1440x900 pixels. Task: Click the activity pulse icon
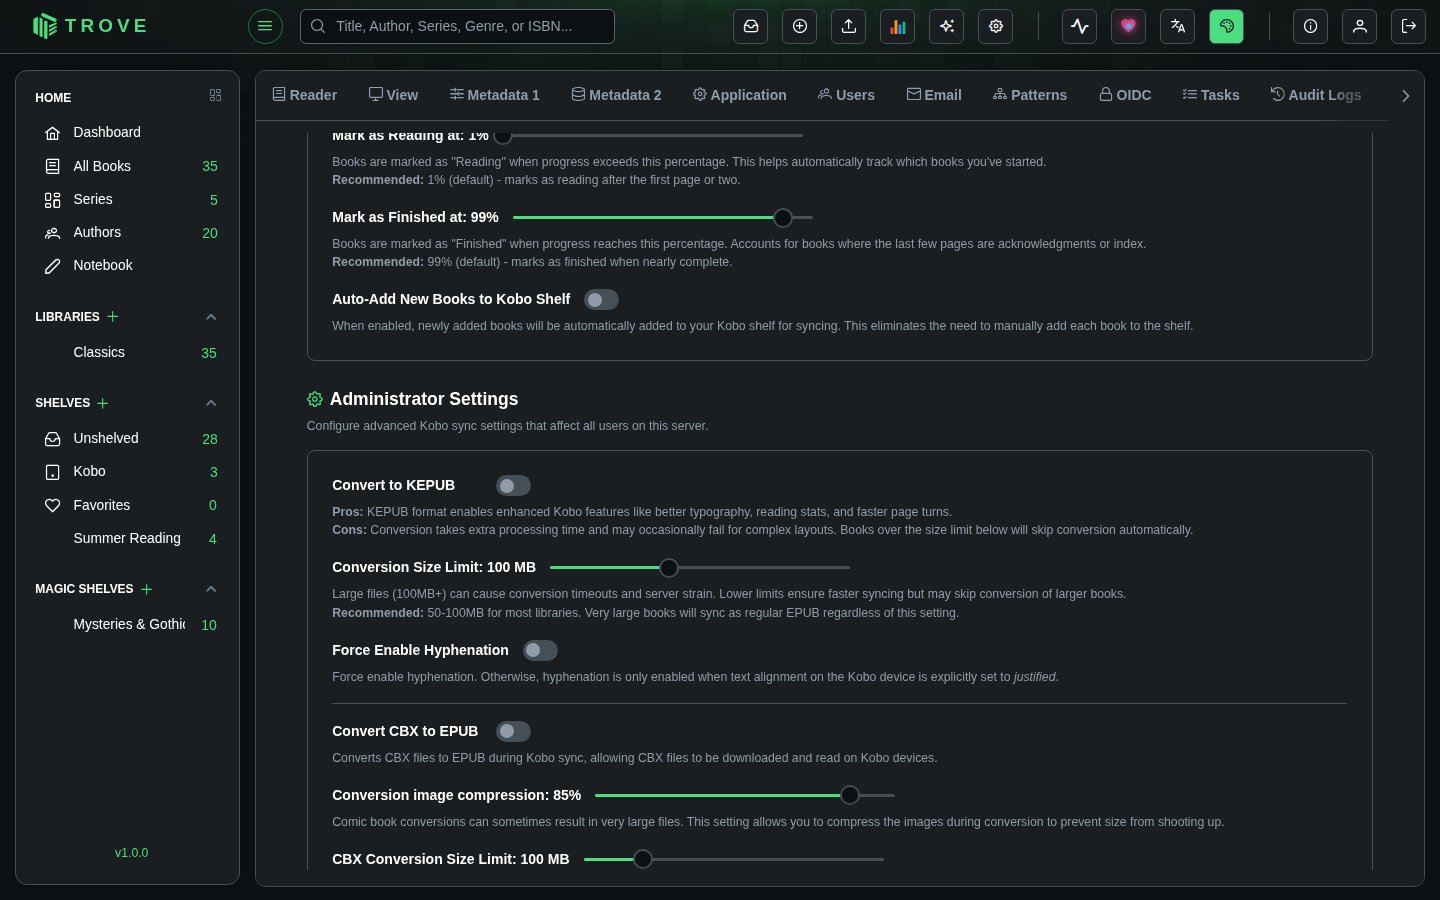pyautogui.click(x=1080, y=26)
